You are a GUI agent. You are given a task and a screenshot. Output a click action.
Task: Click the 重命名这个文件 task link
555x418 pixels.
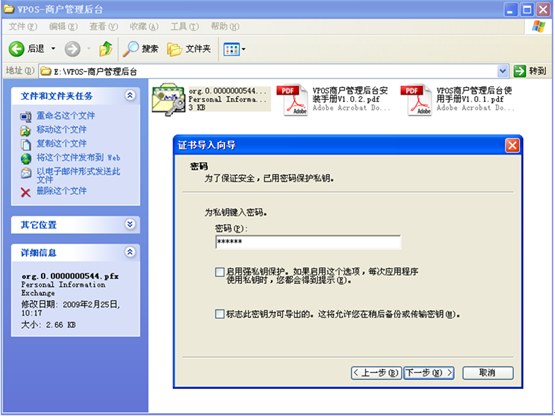point(66,115)
